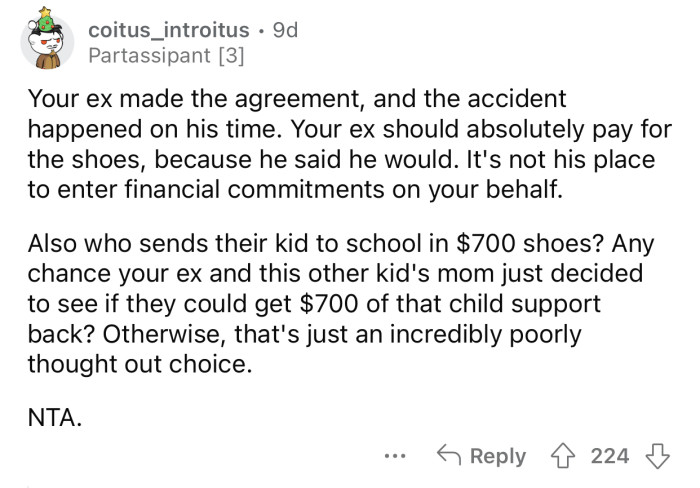Click the Reply text label

[x=497, y=456]
